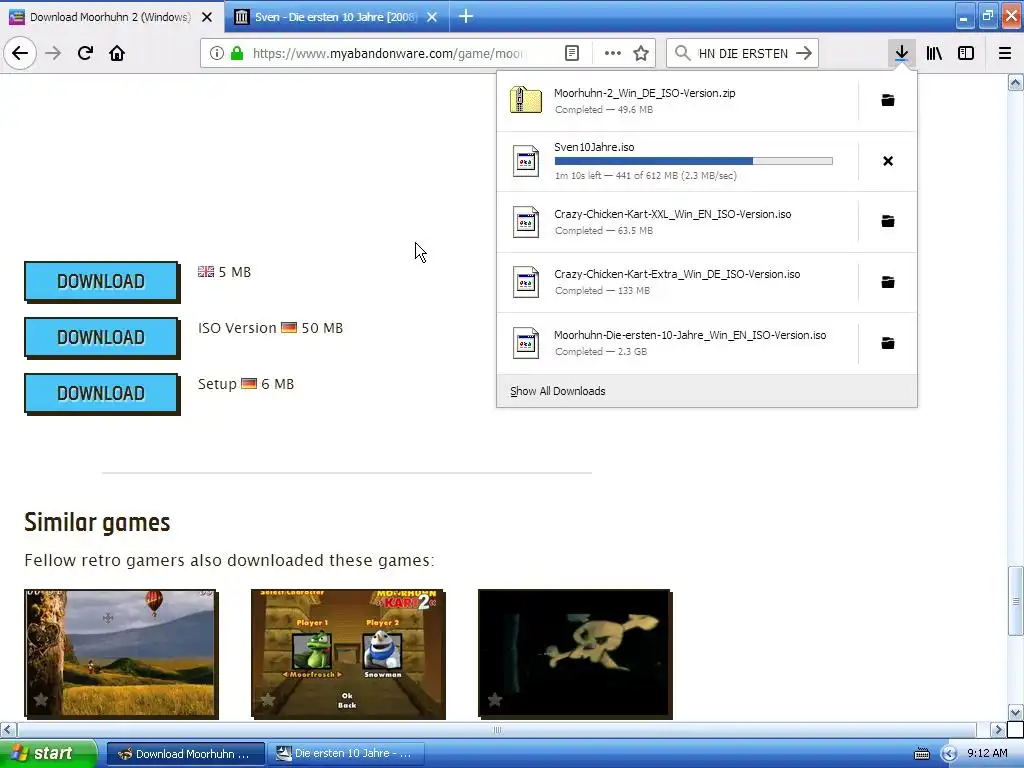Screen dimensions: 1024x768
Task: Open a new browser tab
Action: click(466, 16)
